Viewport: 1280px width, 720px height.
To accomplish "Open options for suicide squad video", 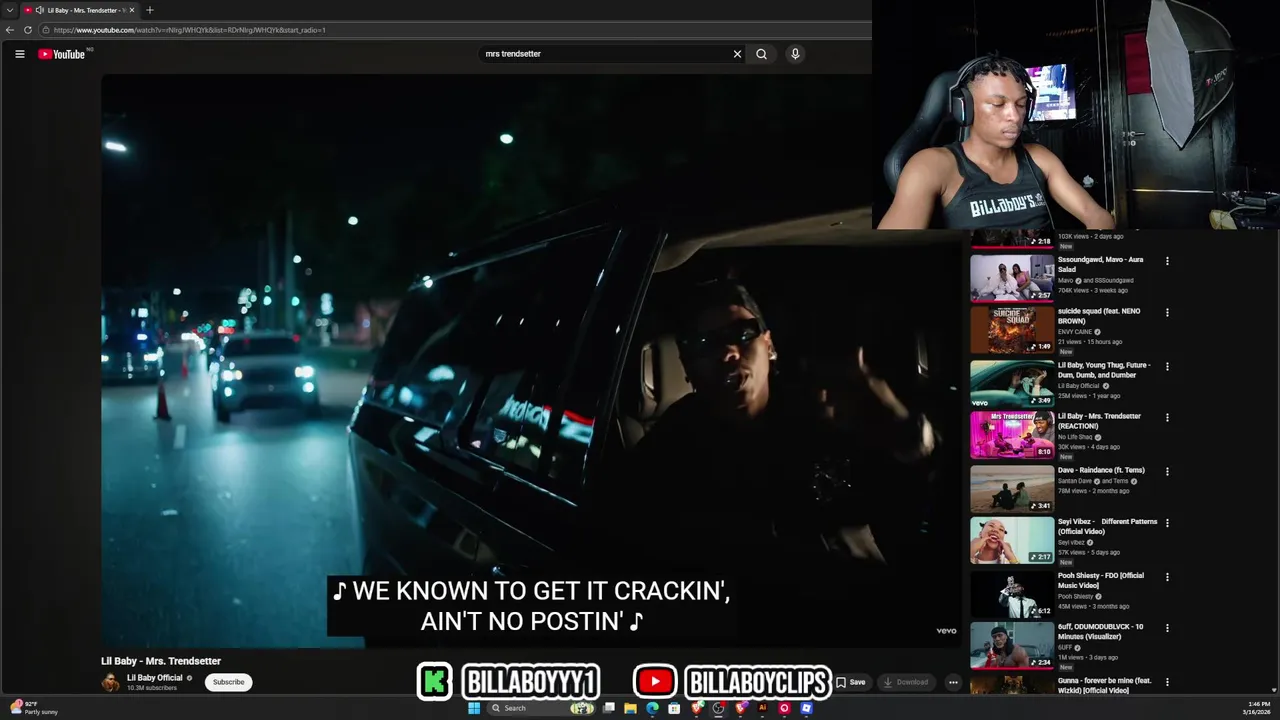I will click(x=1167, y=312).
